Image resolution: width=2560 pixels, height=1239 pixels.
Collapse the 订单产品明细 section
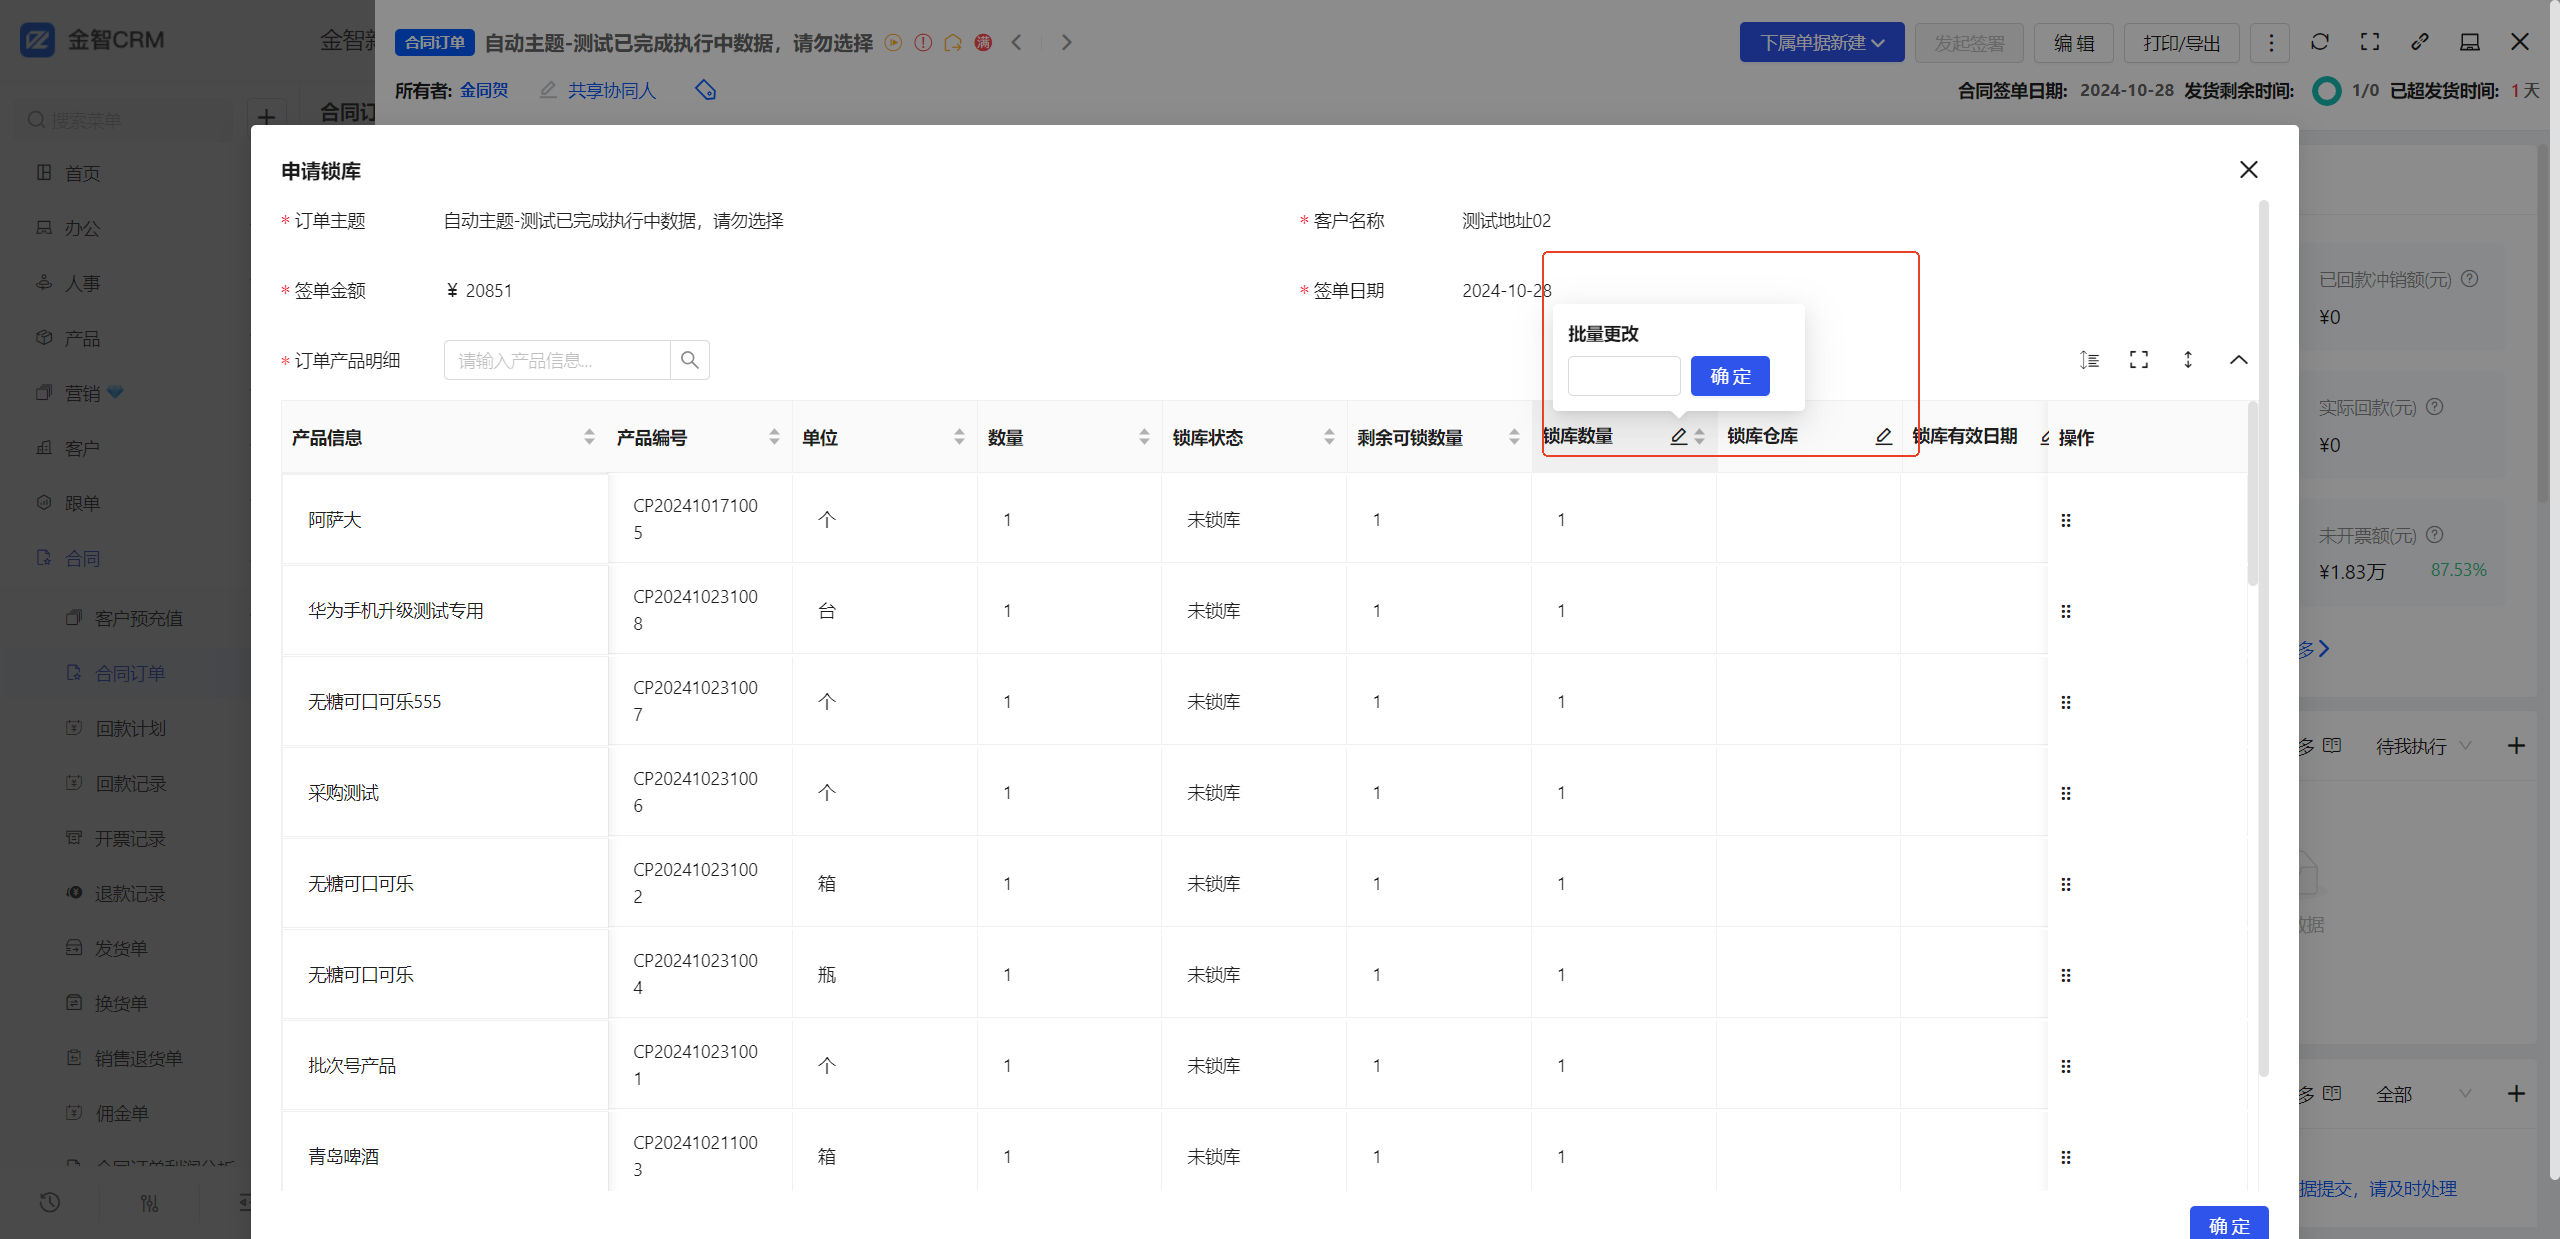pos(2238,360)
